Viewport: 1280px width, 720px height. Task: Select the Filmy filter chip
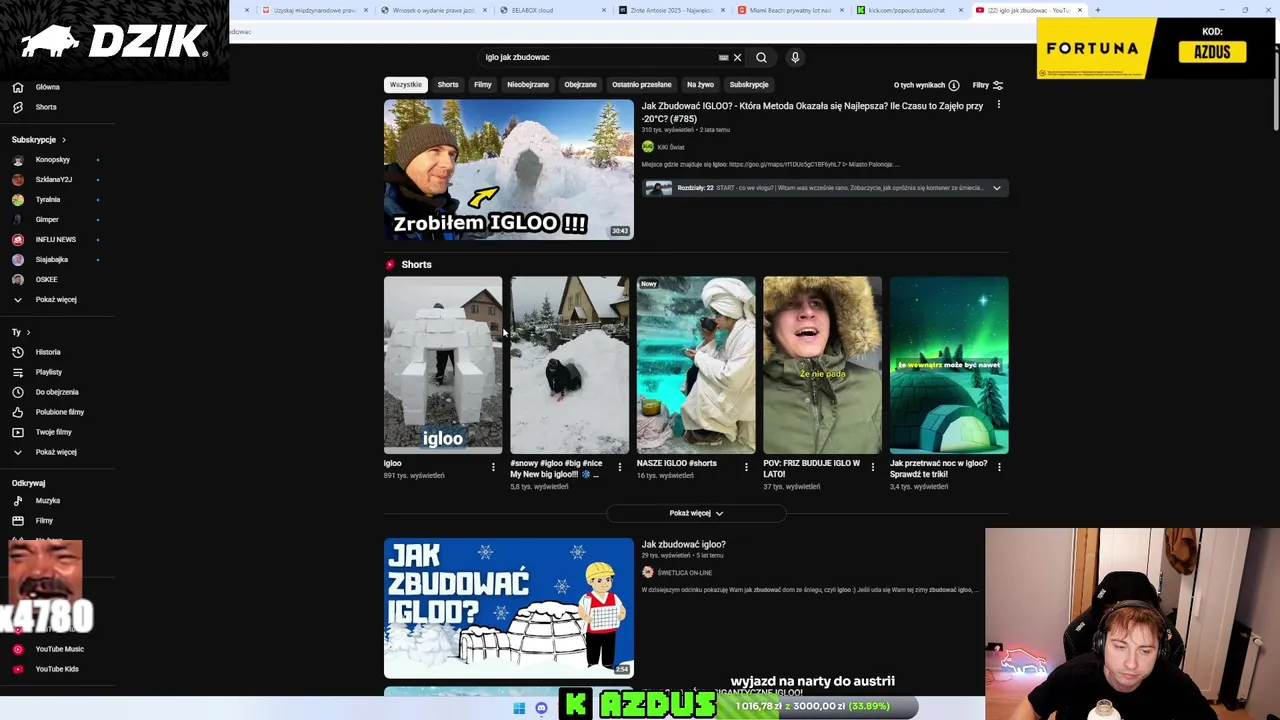pyautogui.click(x=483, y=85)
